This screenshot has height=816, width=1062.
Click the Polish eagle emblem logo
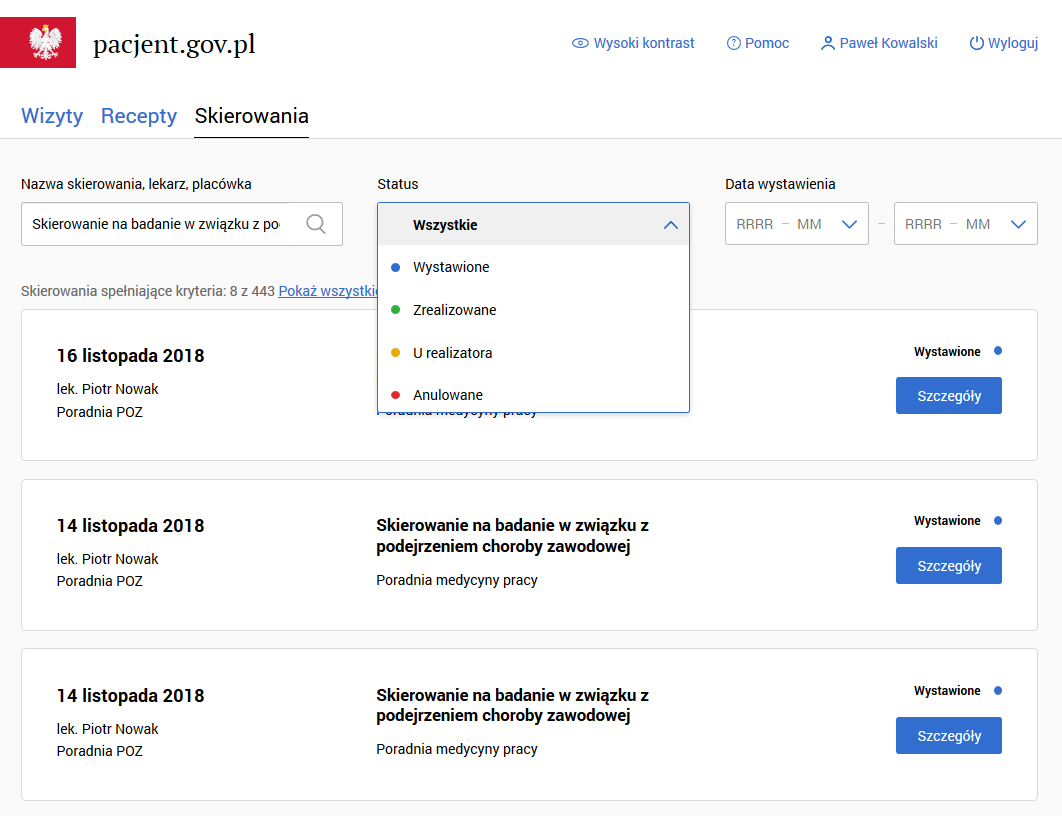click(x=38, y=43)
